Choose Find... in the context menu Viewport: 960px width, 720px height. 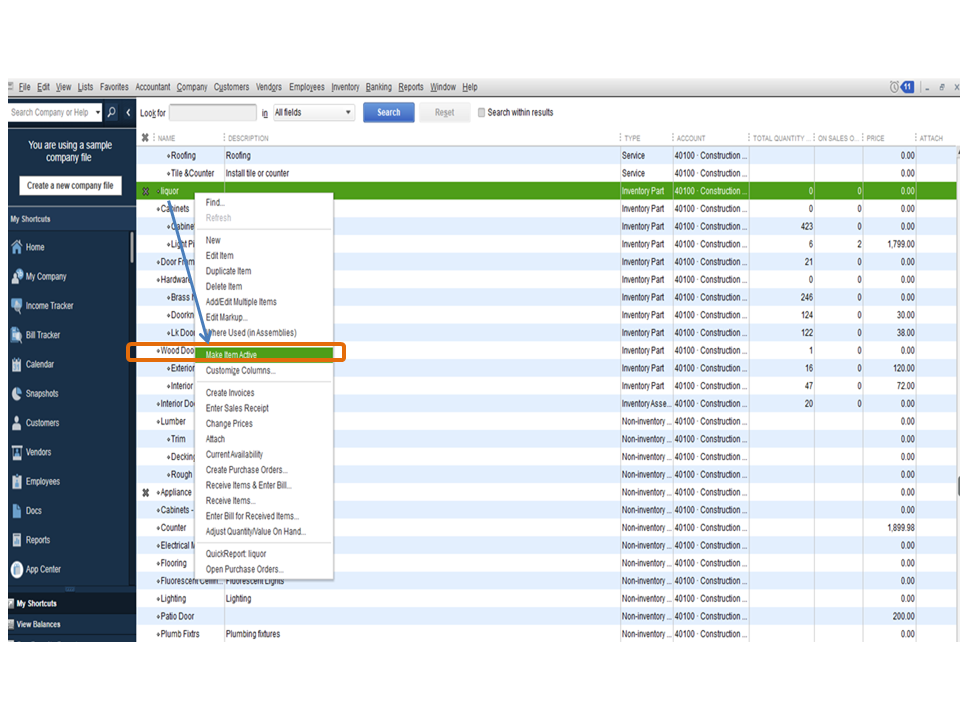pyautogui.click(x=216, y=202)
